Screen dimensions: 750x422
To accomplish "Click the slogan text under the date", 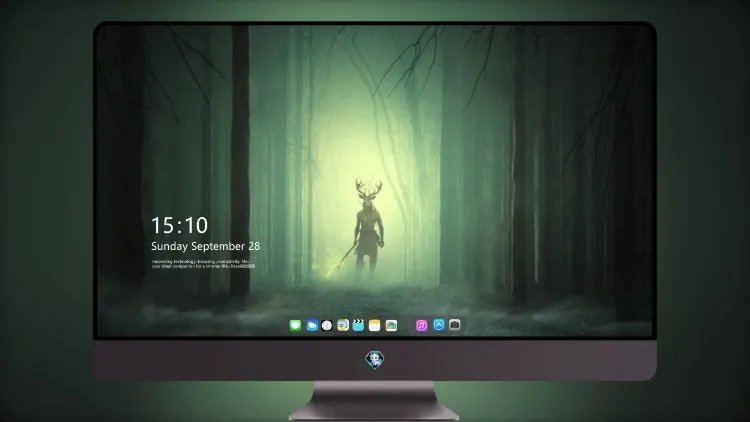I will pos(203,264).
